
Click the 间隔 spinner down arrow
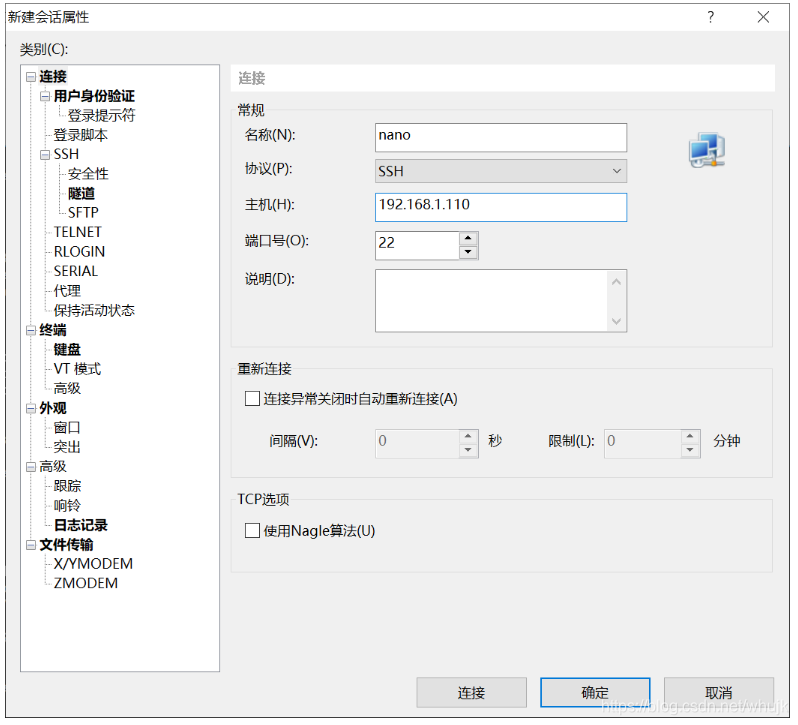point(468,450)
